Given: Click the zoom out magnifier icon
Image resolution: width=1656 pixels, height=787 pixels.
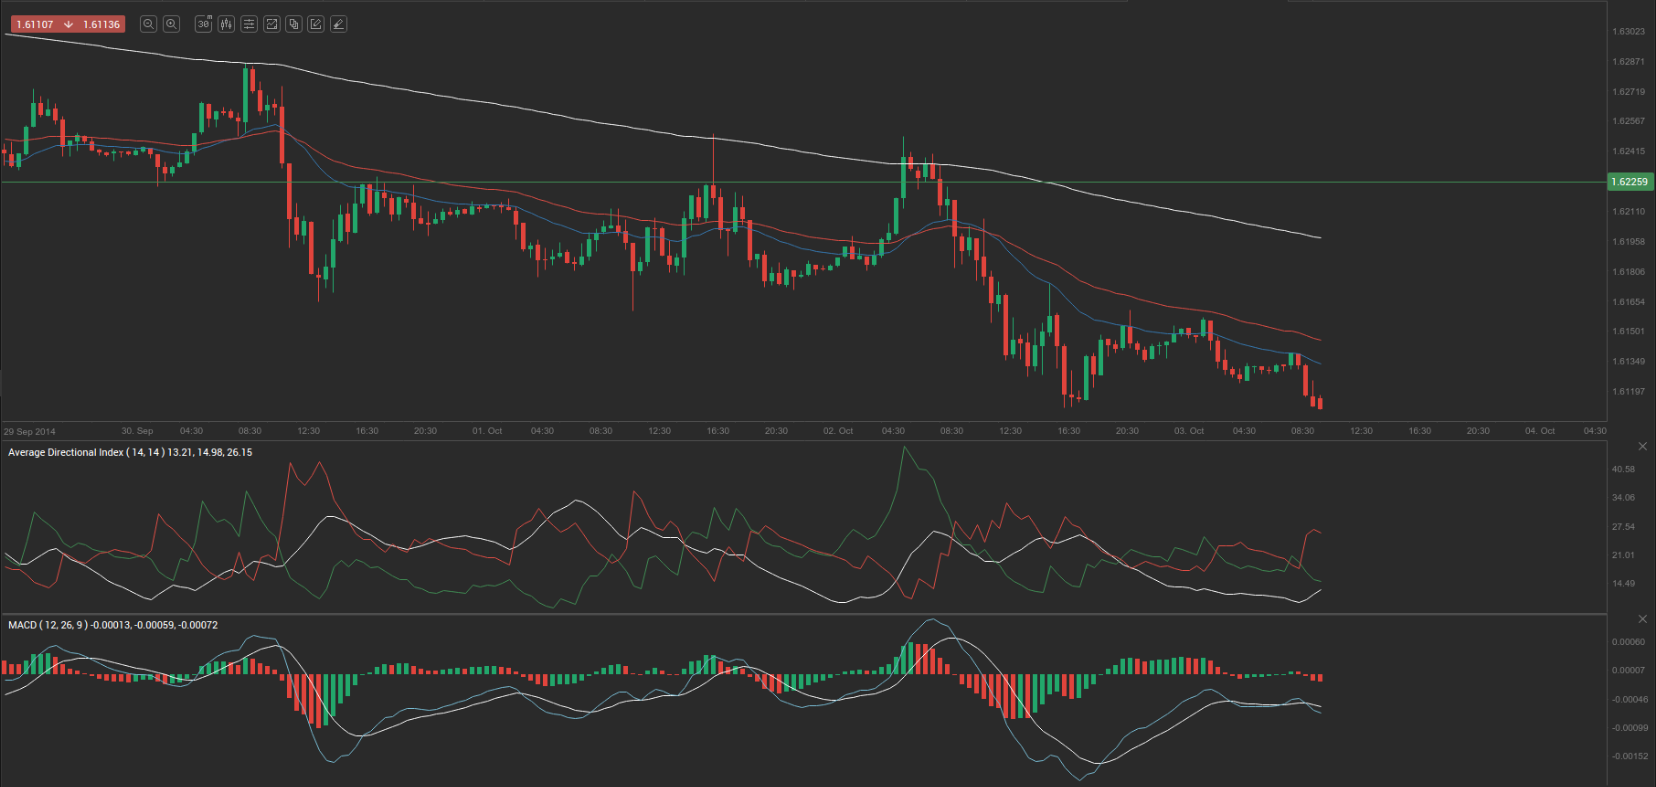Looking at the screenshot, I should pos(149,24).
